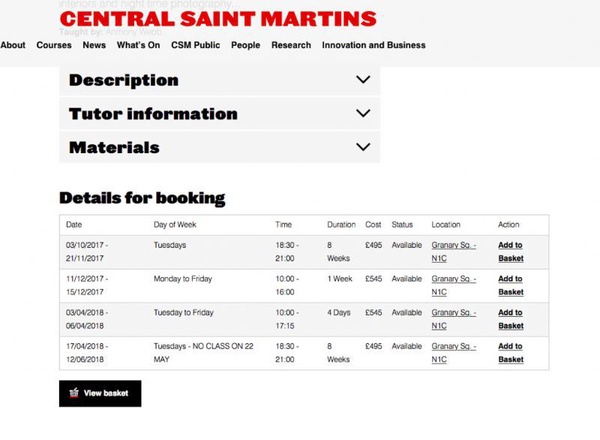
Task: Click the Central Saint Martins logo
Action: pyautogui.click(x=218, y=19)
